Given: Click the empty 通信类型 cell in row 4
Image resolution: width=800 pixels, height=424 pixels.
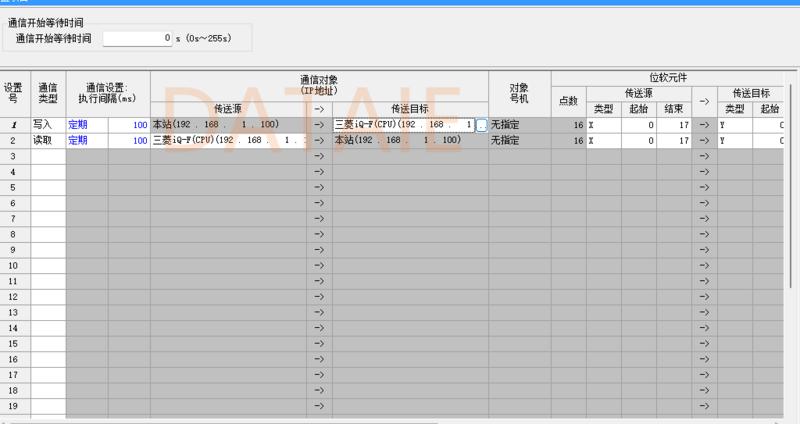Looking at the screenshot, I should tap(48, 172).
